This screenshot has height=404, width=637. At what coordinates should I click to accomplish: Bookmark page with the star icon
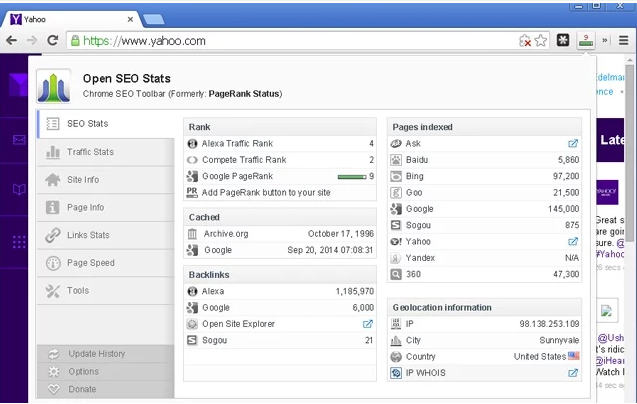[x=541, y=41]
